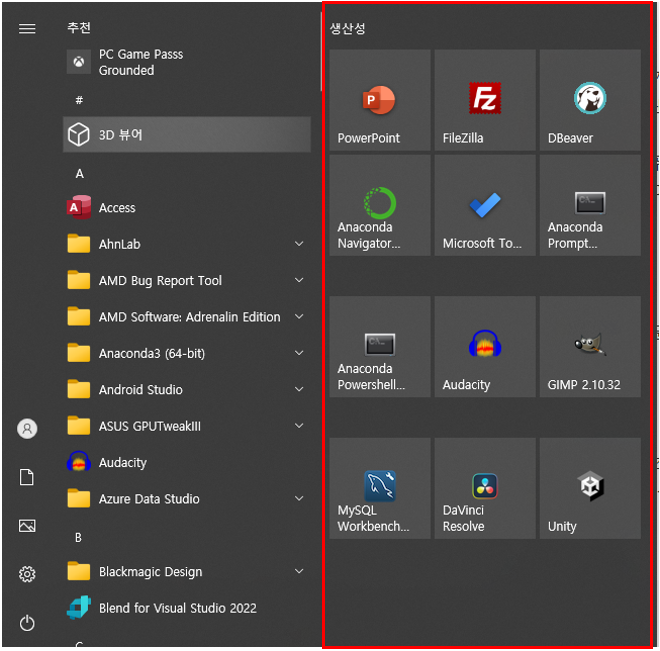Launch the PowerPoint tile
Screen dimensions: 660x651
pos(380,100)
